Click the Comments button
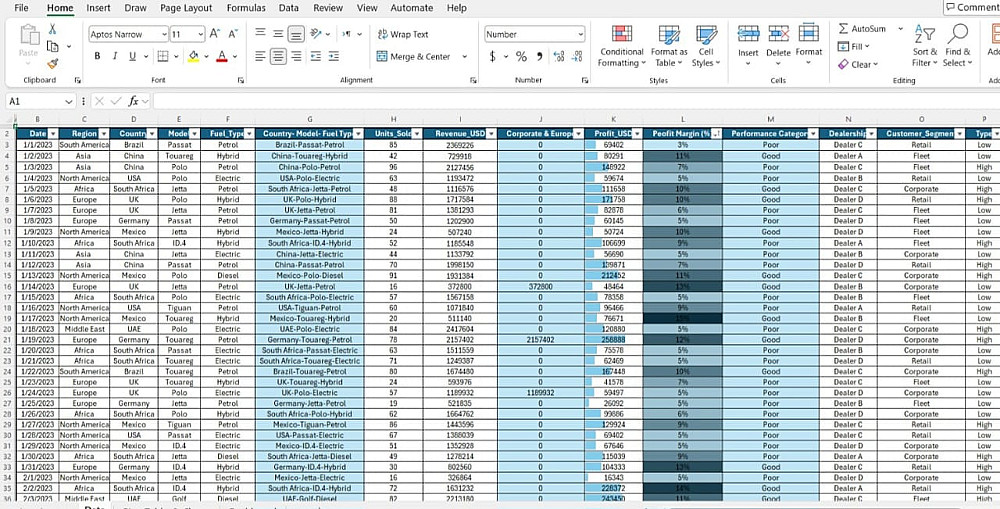This screenshot has height=509, width=1000. click(x=972, y=7)
